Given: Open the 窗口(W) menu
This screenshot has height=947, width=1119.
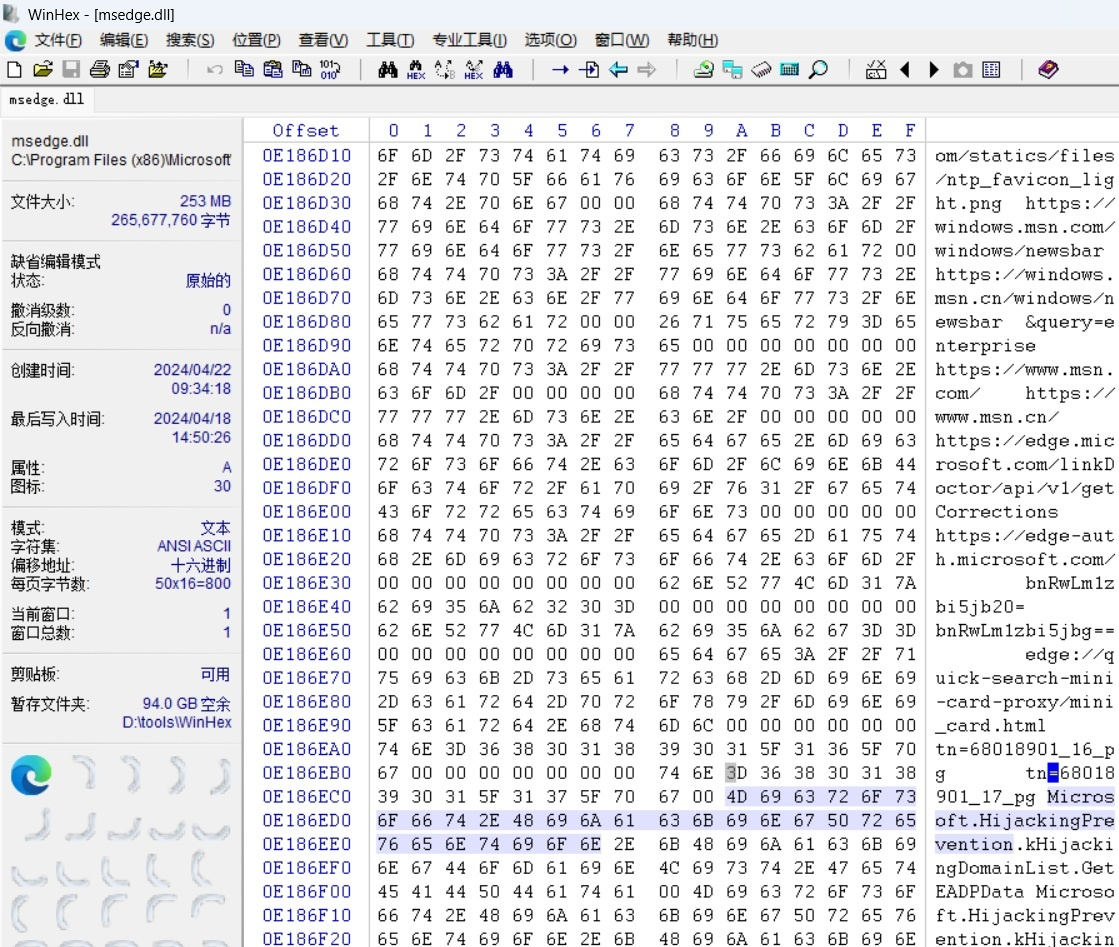Looking at the screenshot, I should [622, 41].
